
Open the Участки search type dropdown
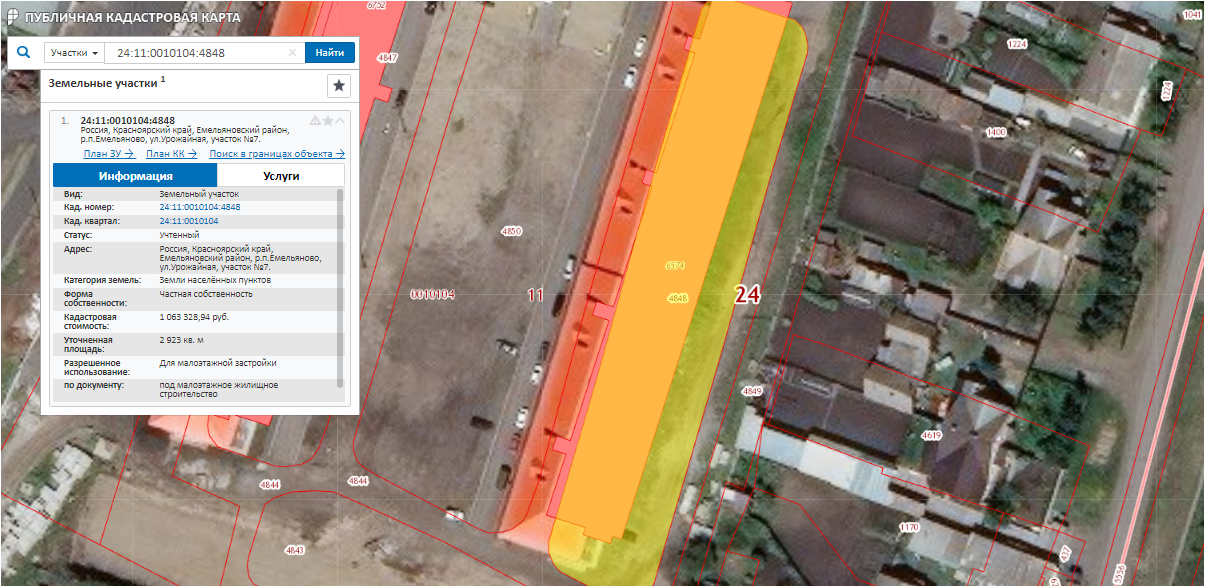pos(74,53)
